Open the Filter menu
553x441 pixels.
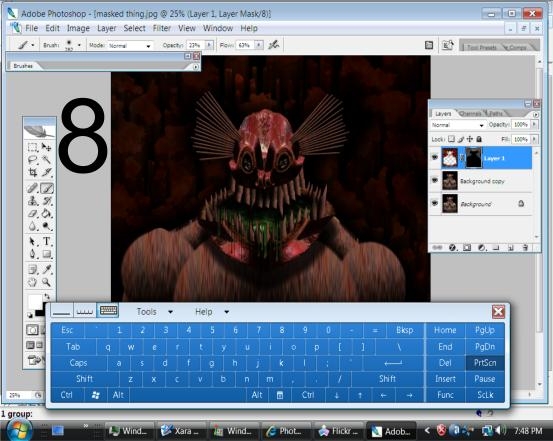pyautogui.click(x=162, y=28)
